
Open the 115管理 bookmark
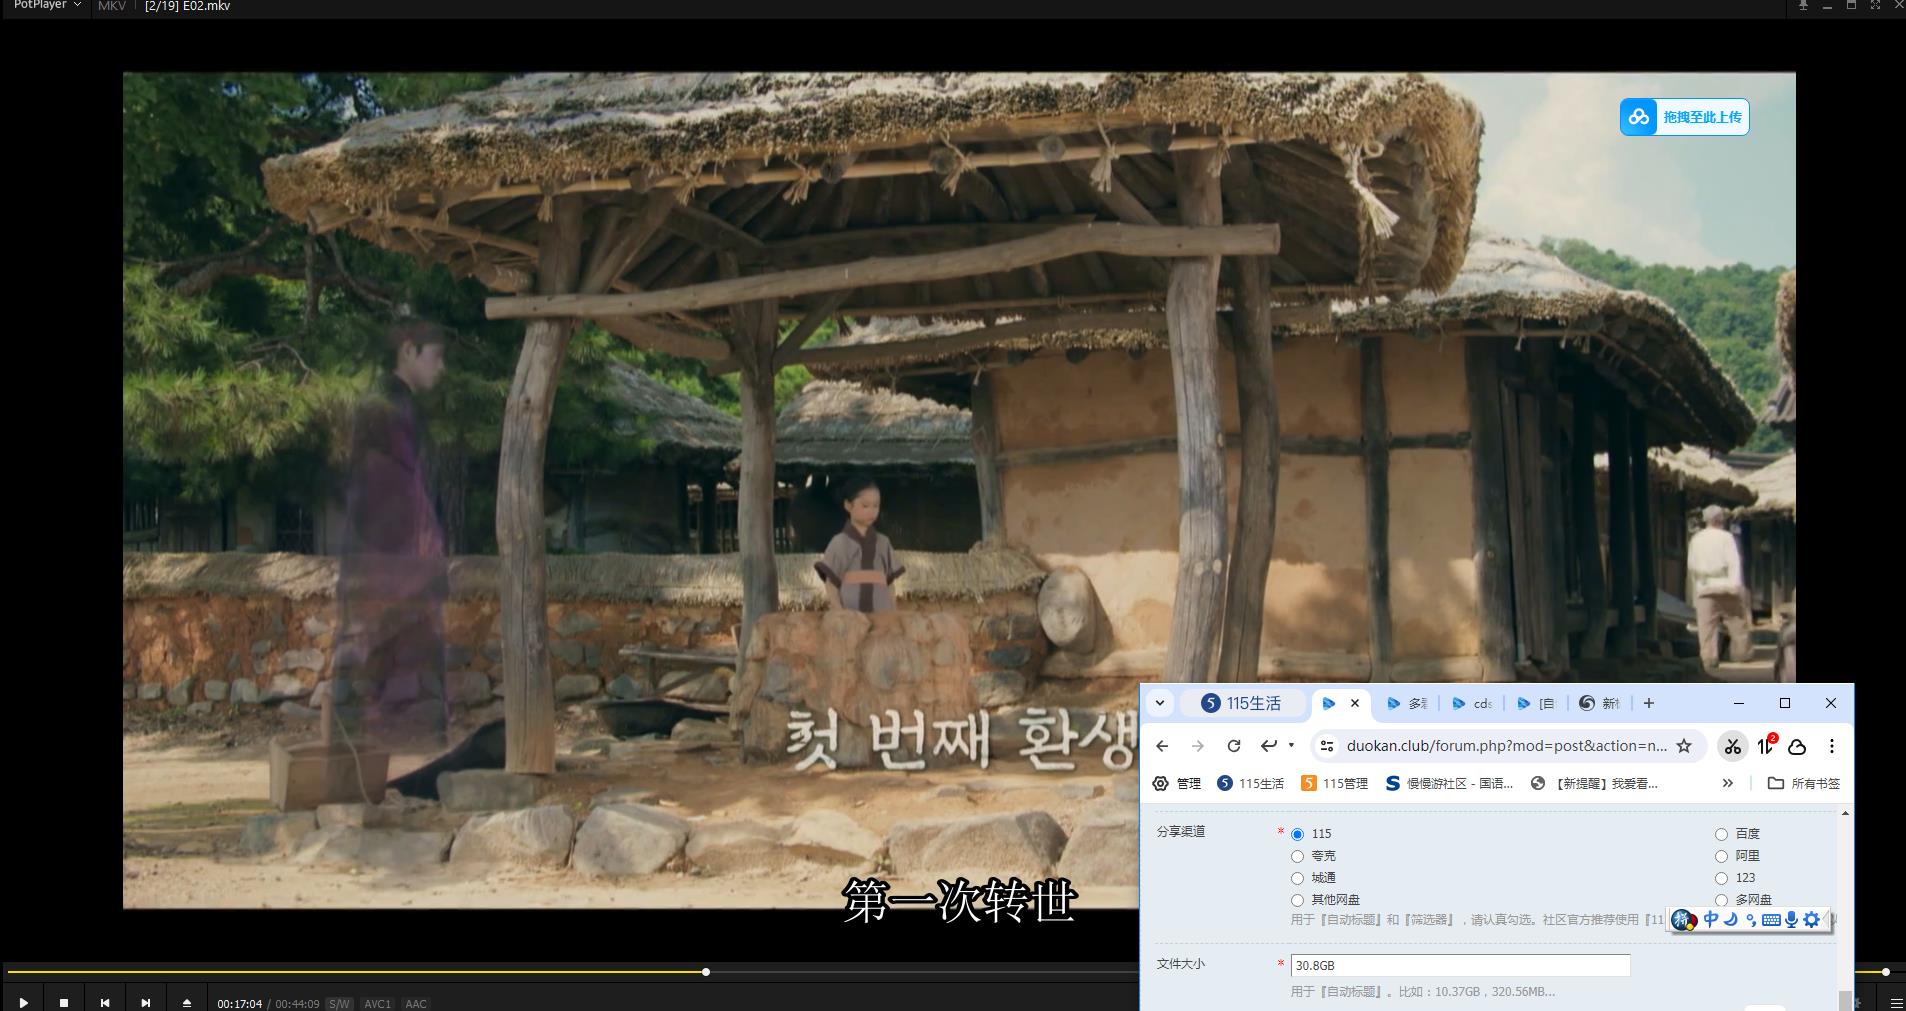1334,783
